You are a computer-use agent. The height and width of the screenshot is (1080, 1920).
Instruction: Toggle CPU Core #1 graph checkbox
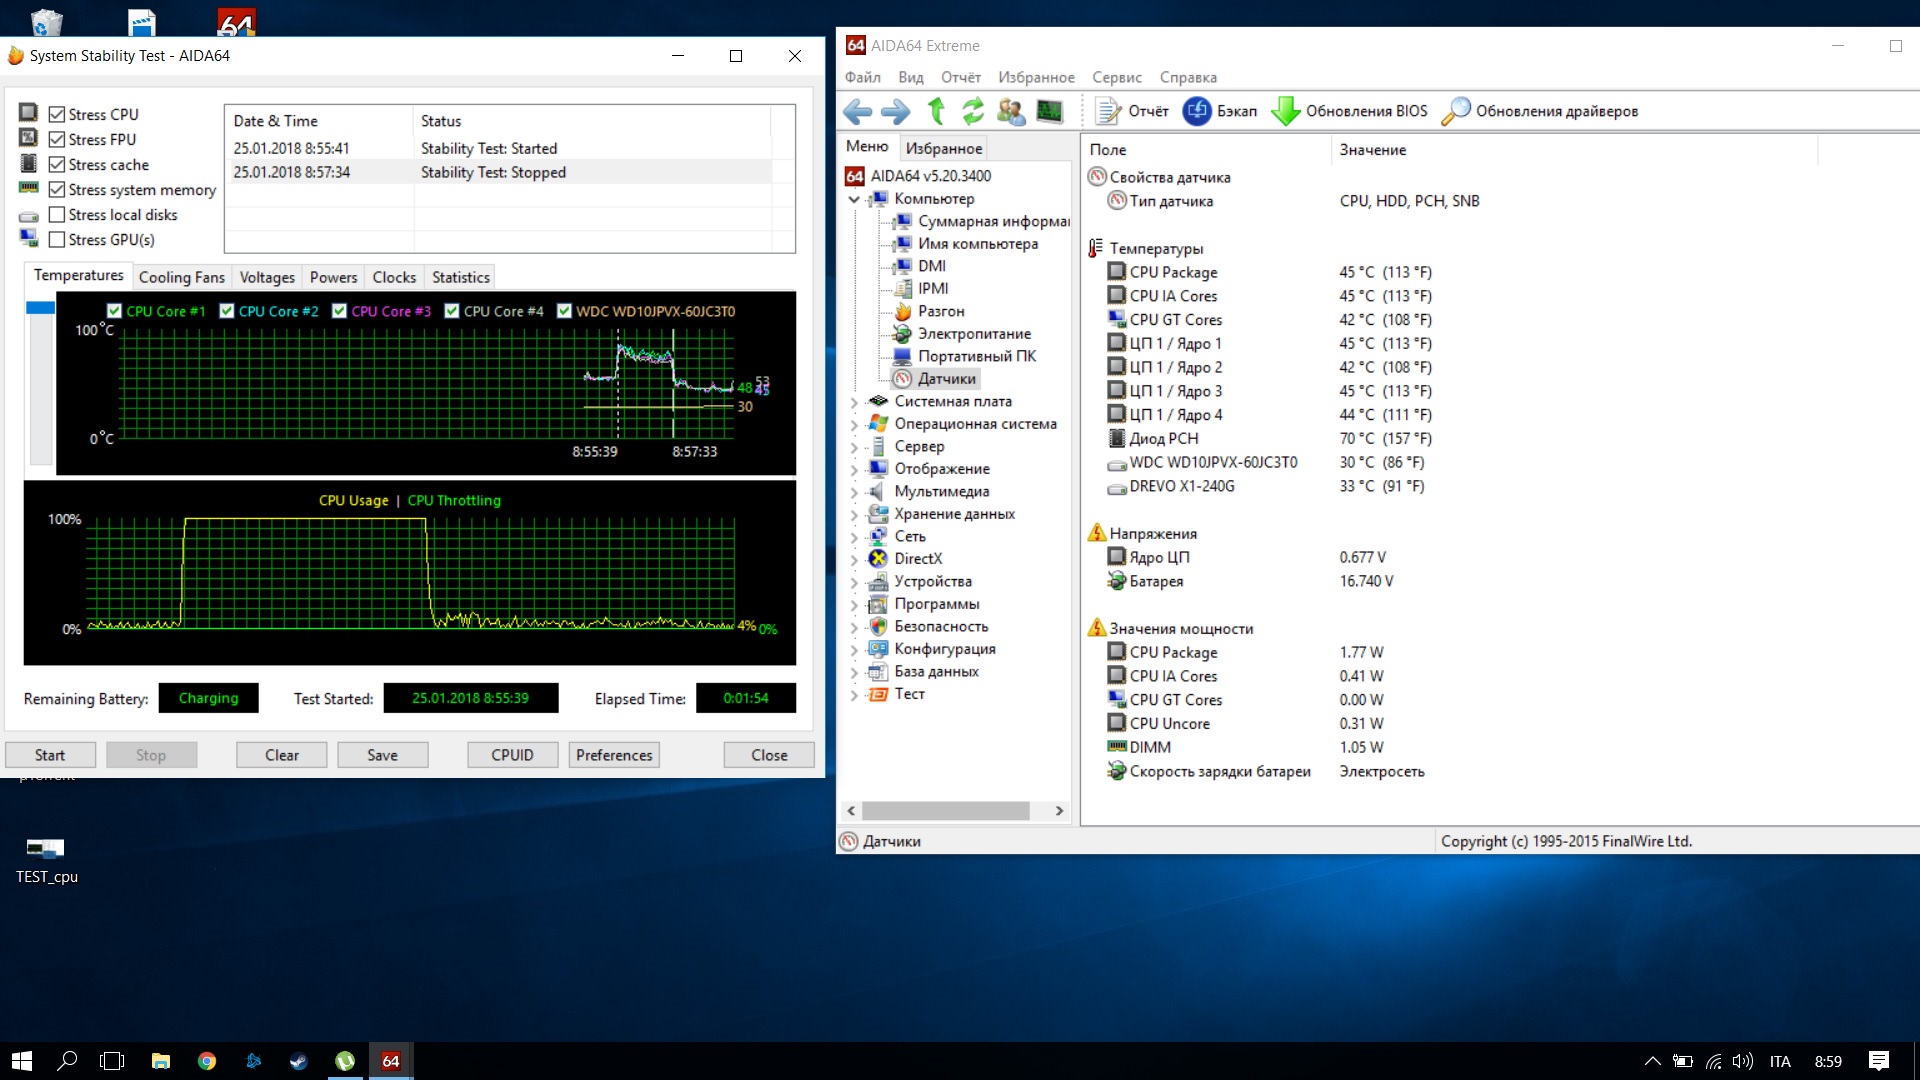click(x=114, y=311)
